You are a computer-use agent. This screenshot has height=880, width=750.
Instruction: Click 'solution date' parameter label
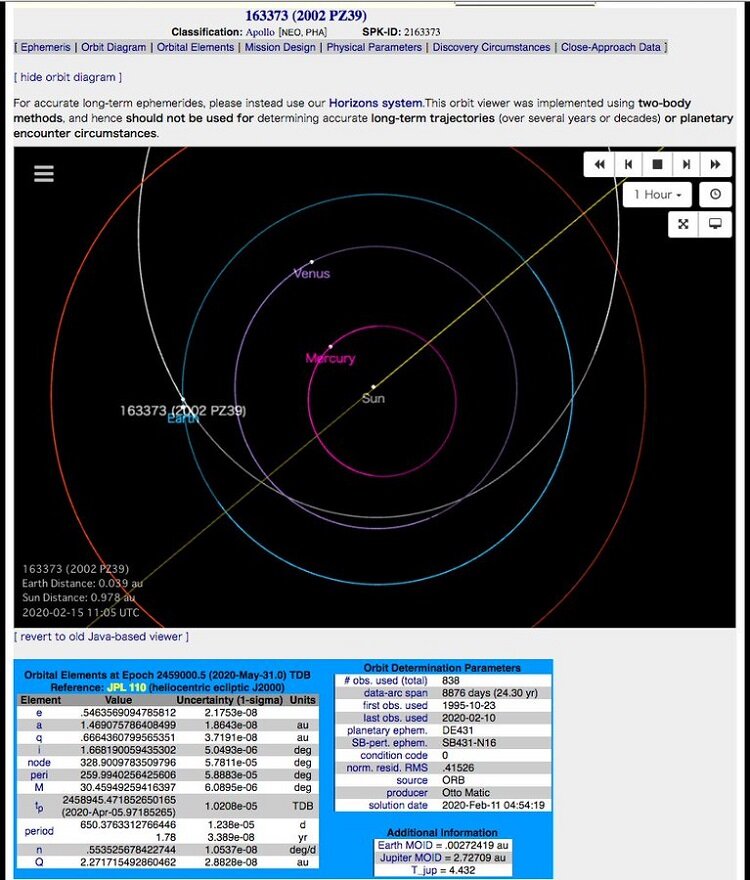398,805
